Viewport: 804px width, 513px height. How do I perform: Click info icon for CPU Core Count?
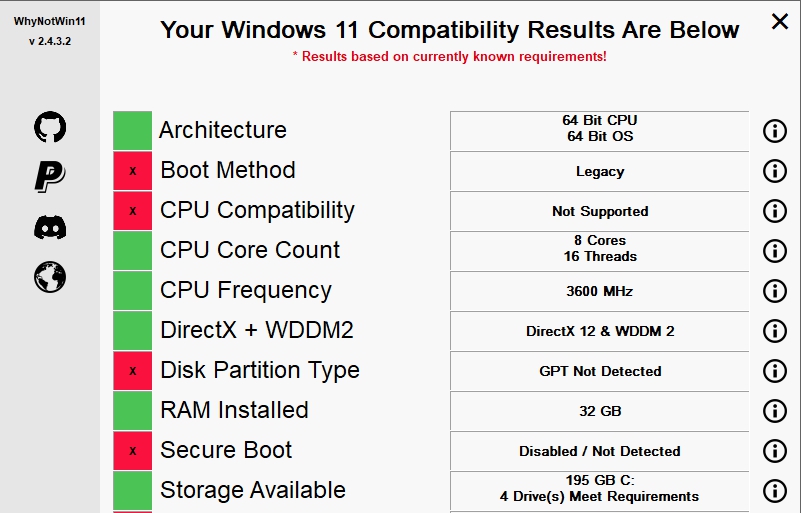[774, 251]
